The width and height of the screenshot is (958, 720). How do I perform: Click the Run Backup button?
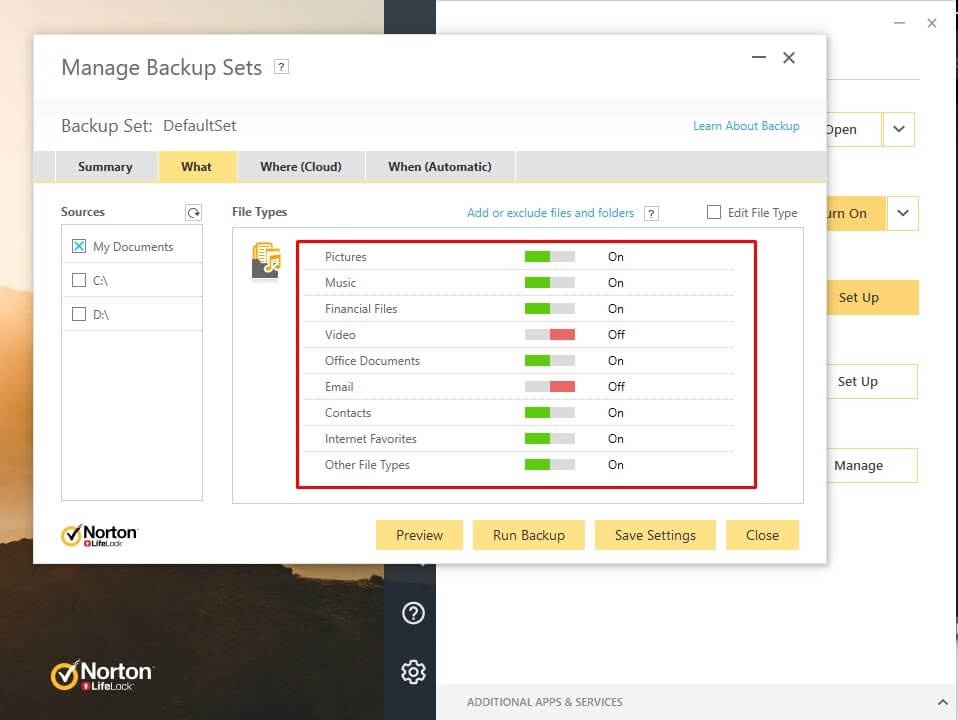coord(528,535)
